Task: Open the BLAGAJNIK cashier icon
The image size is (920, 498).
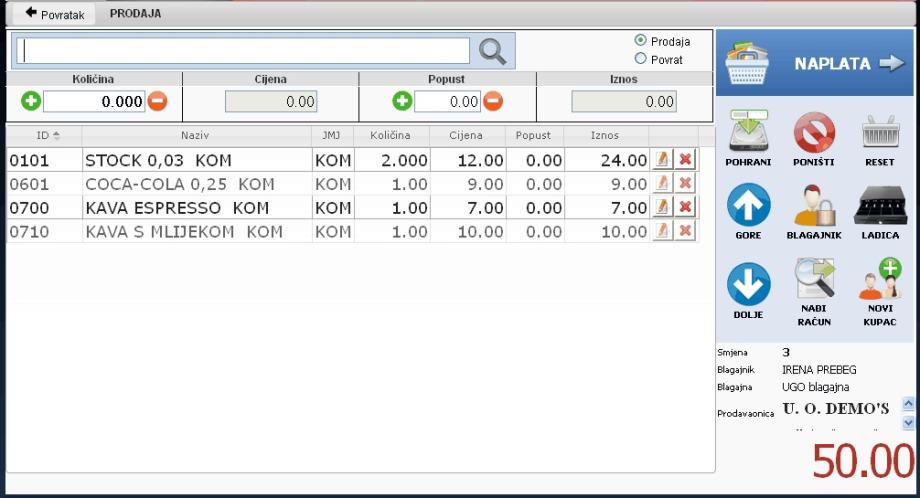Action: tap(814, 205)
